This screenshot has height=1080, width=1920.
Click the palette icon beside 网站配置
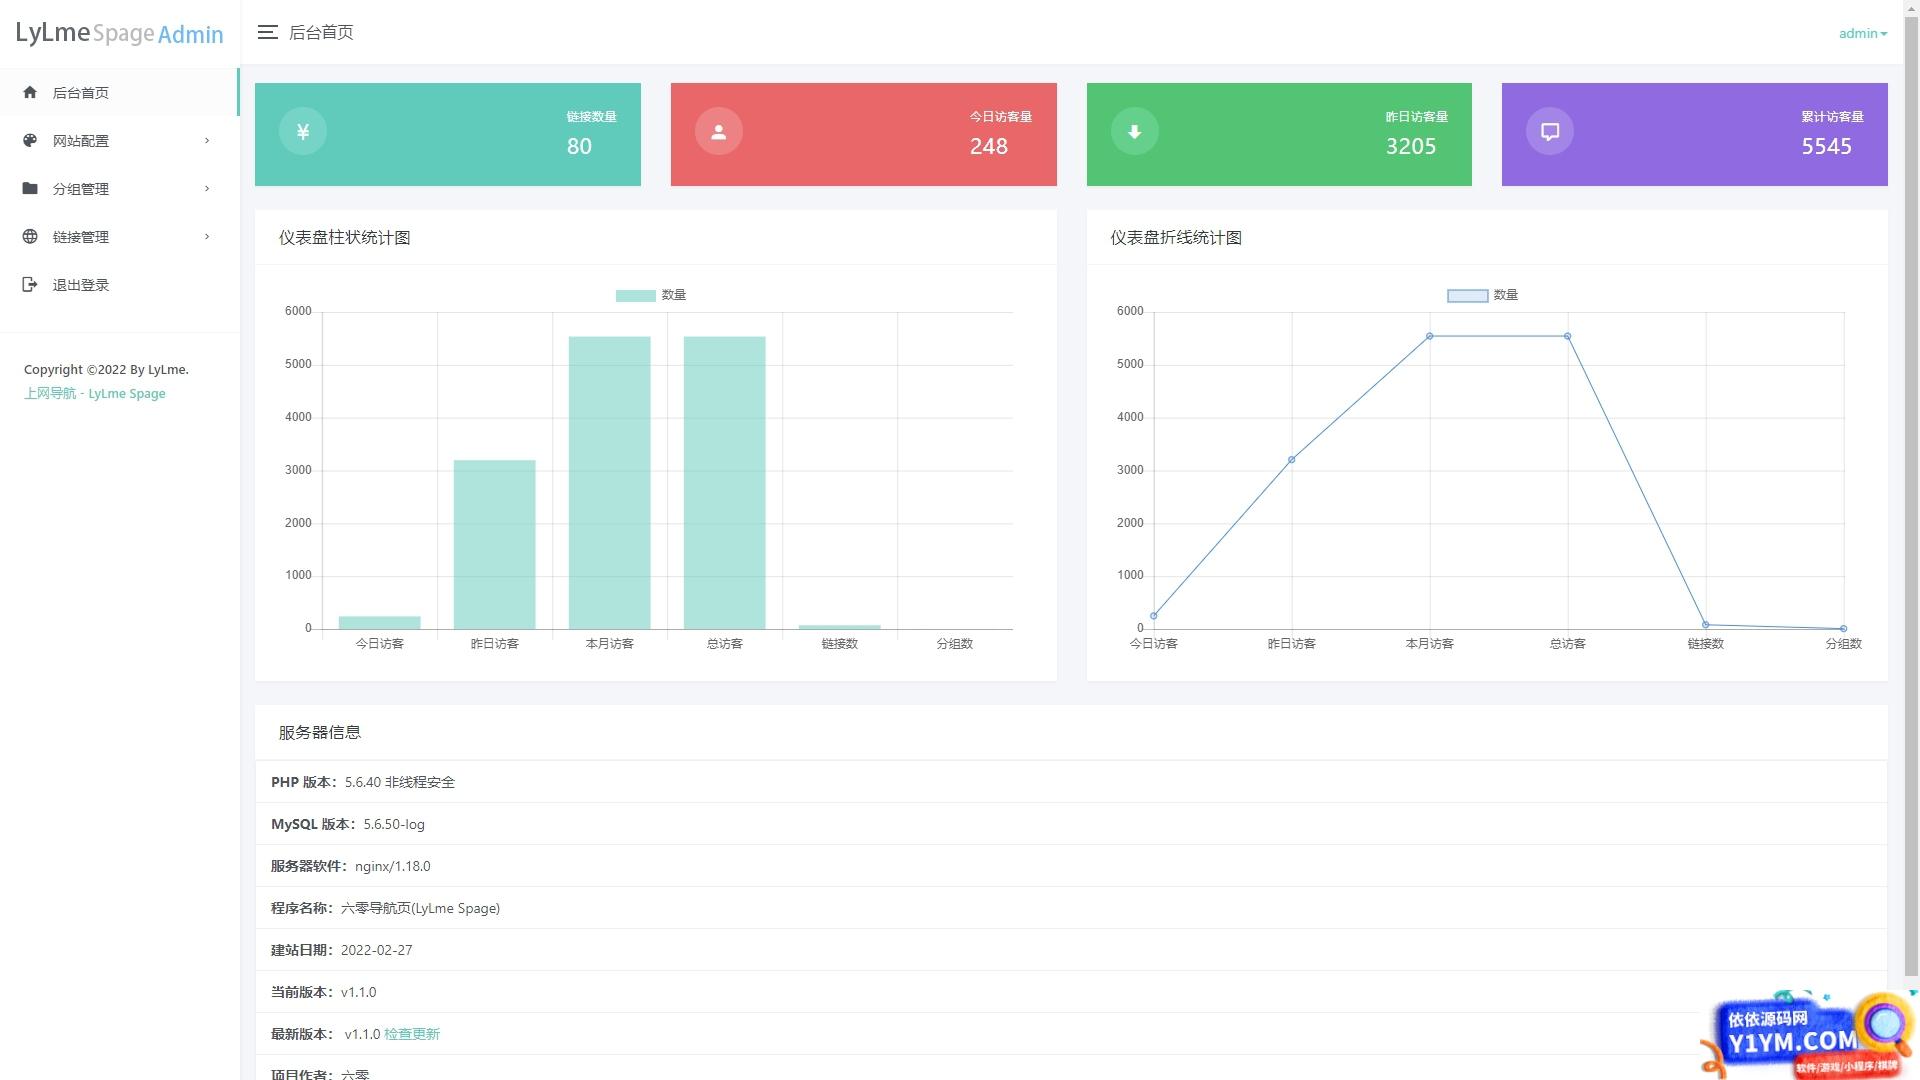click(x=30, y=140)
